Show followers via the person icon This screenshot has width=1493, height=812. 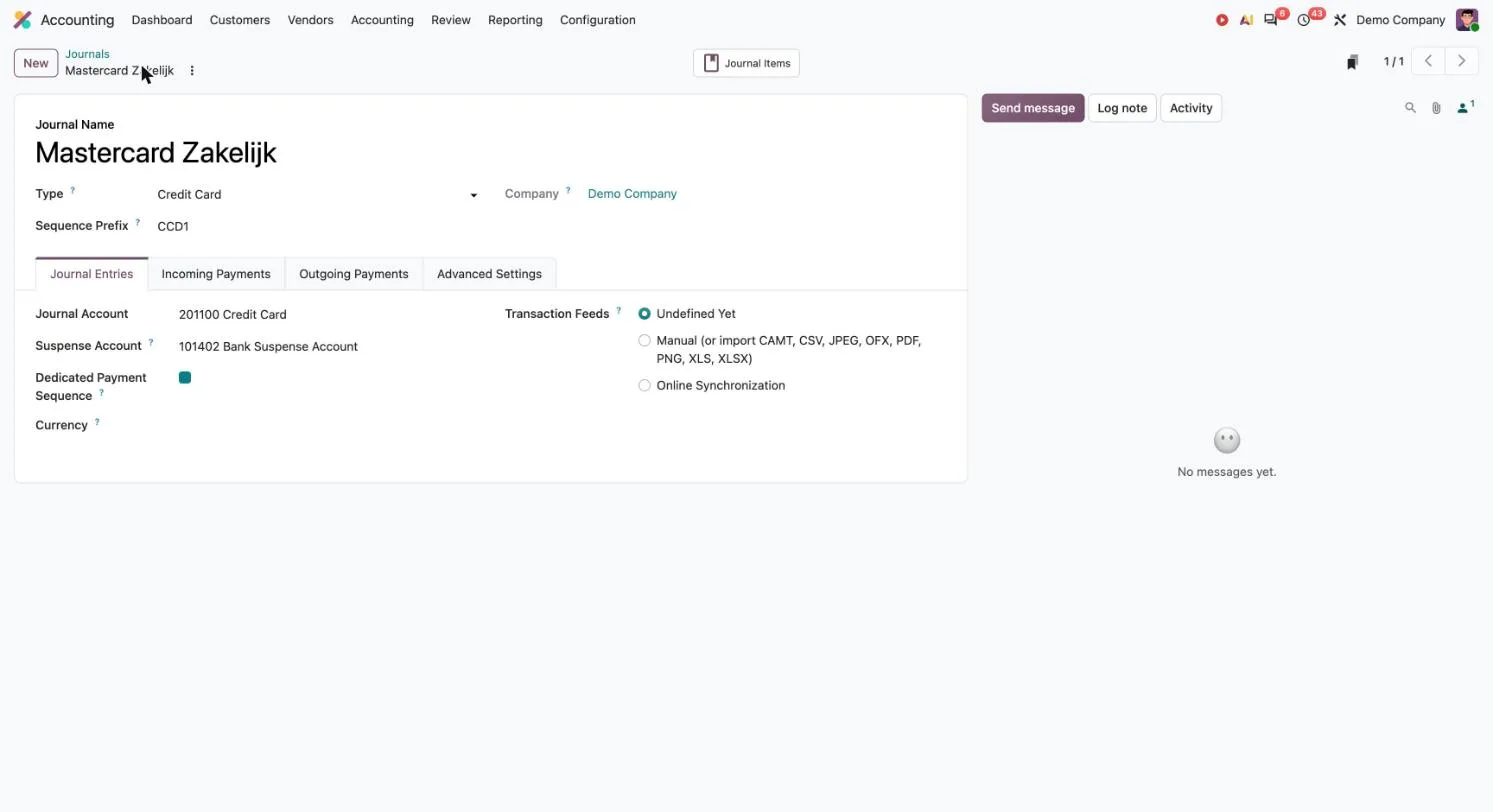[x=1465, y=107]
